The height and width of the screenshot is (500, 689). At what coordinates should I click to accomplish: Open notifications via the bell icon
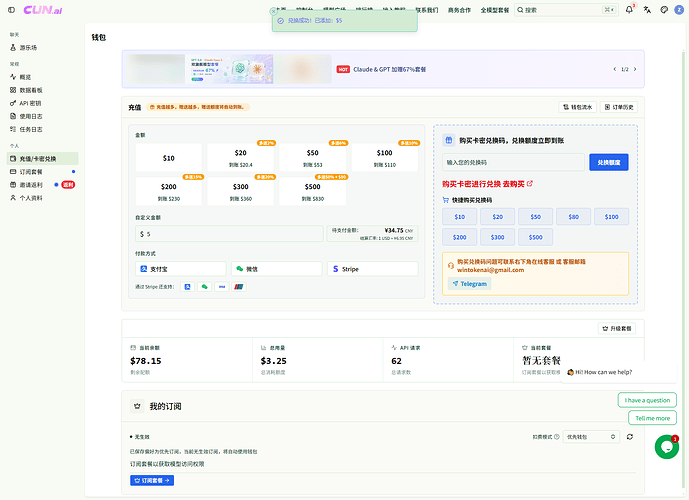click(x=629, y=10)
